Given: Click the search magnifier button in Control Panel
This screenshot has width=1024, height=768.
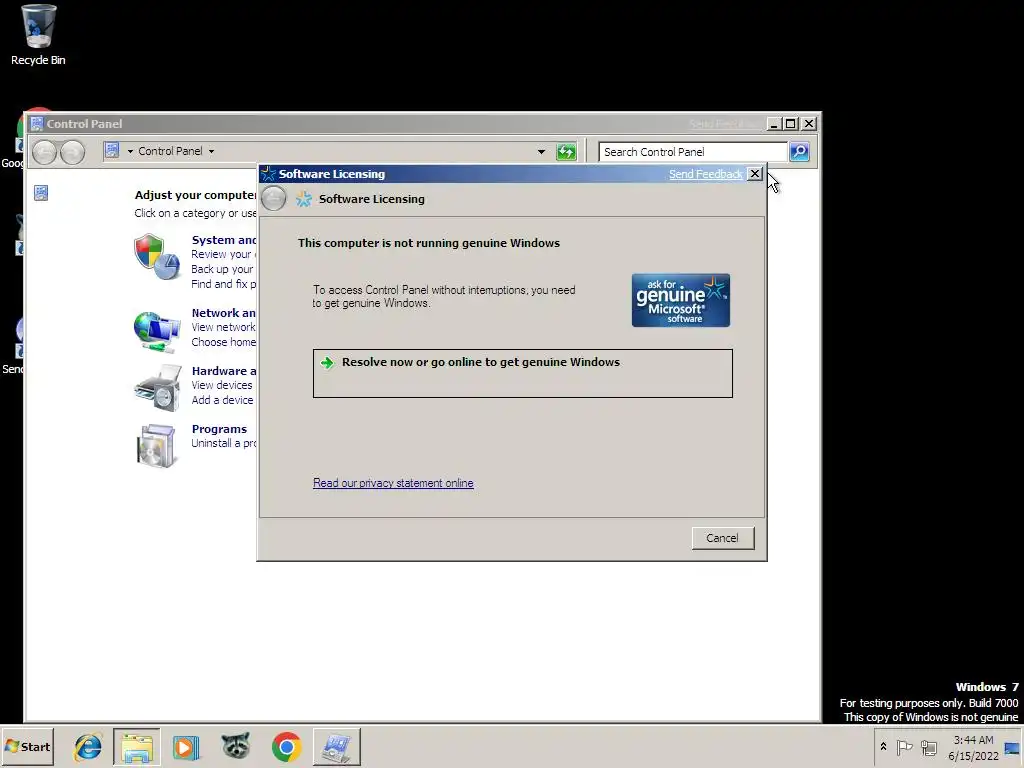Looking at the screenshot, I should click(799, 152).
